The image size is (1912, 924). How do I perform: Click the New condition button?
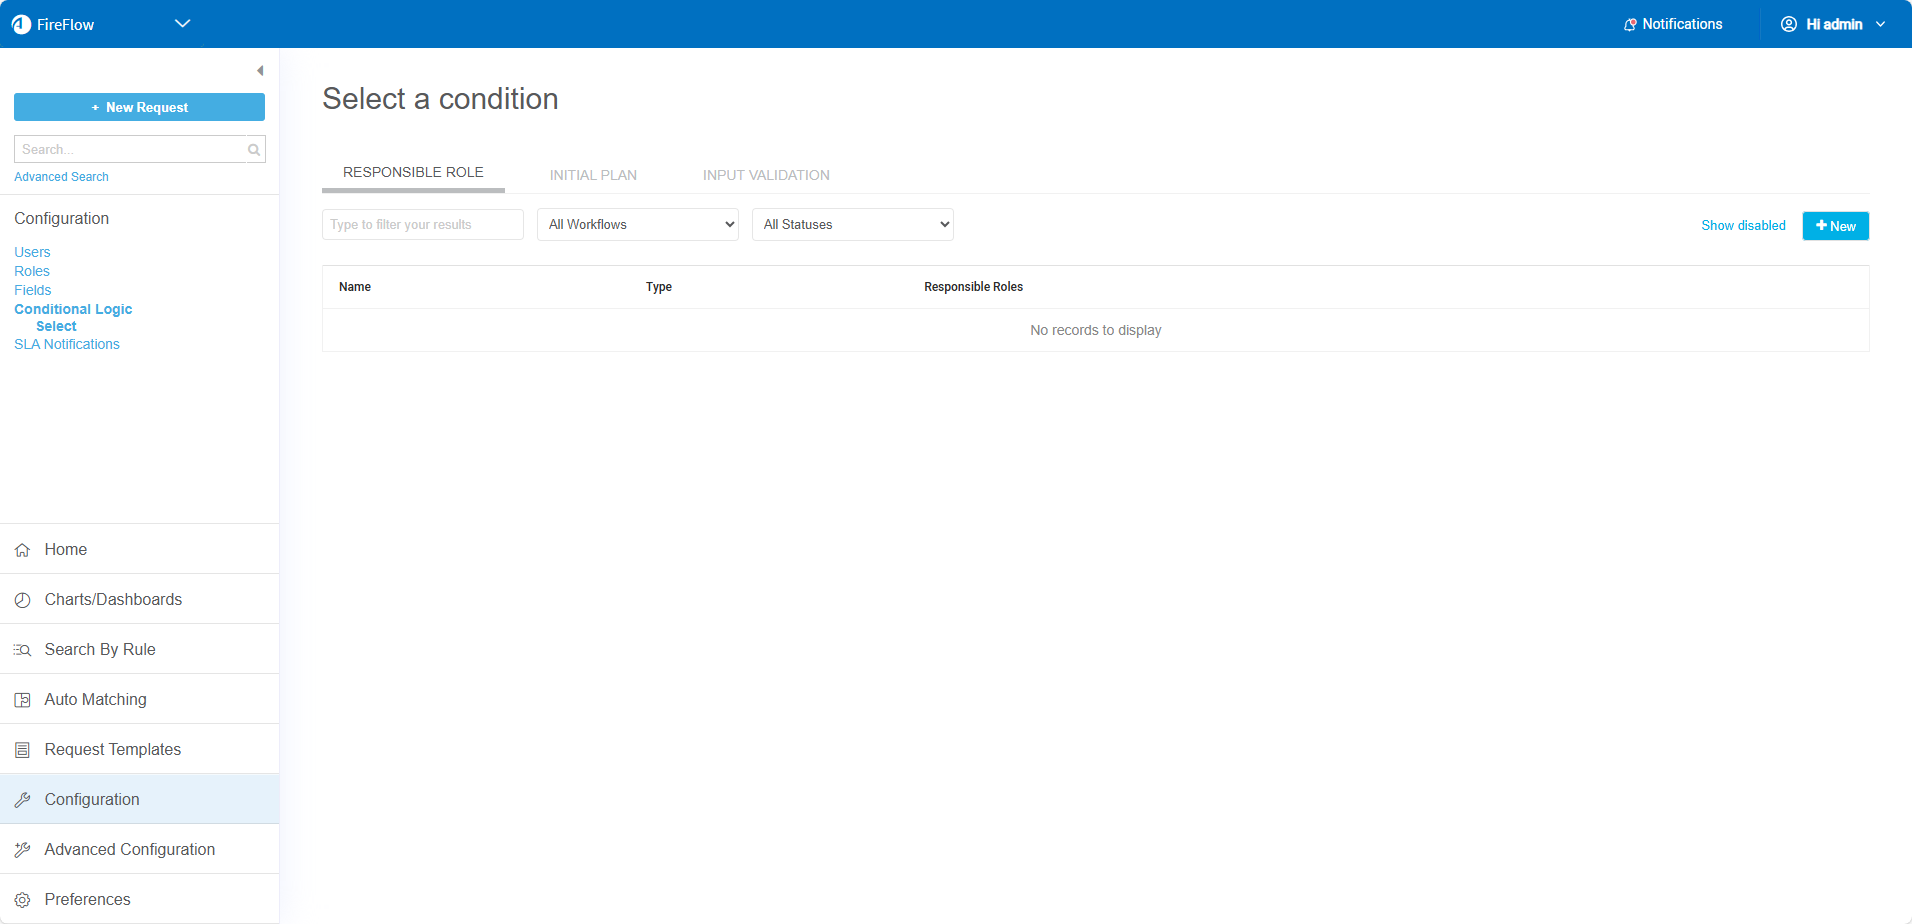click(x=1835, y=226)
